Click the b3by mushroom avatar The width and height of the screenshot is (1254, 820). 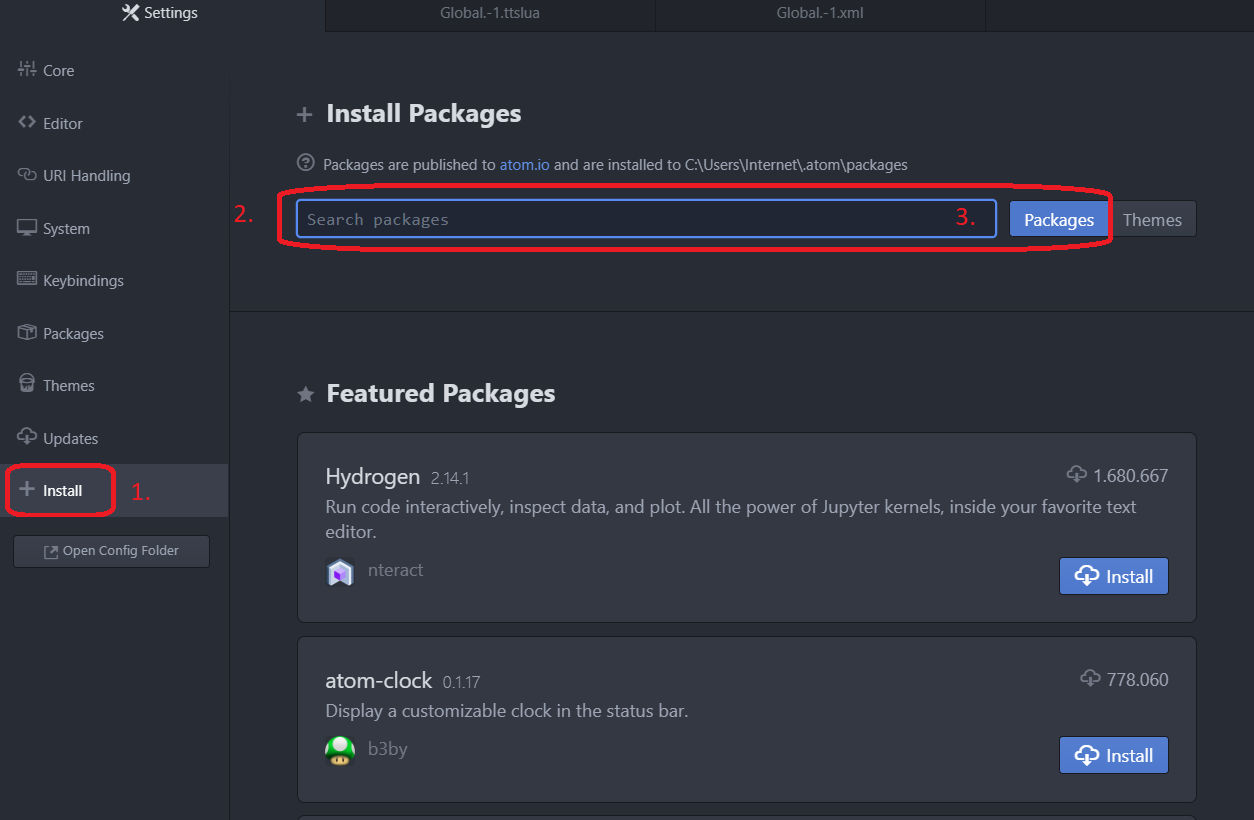point(340,749)
